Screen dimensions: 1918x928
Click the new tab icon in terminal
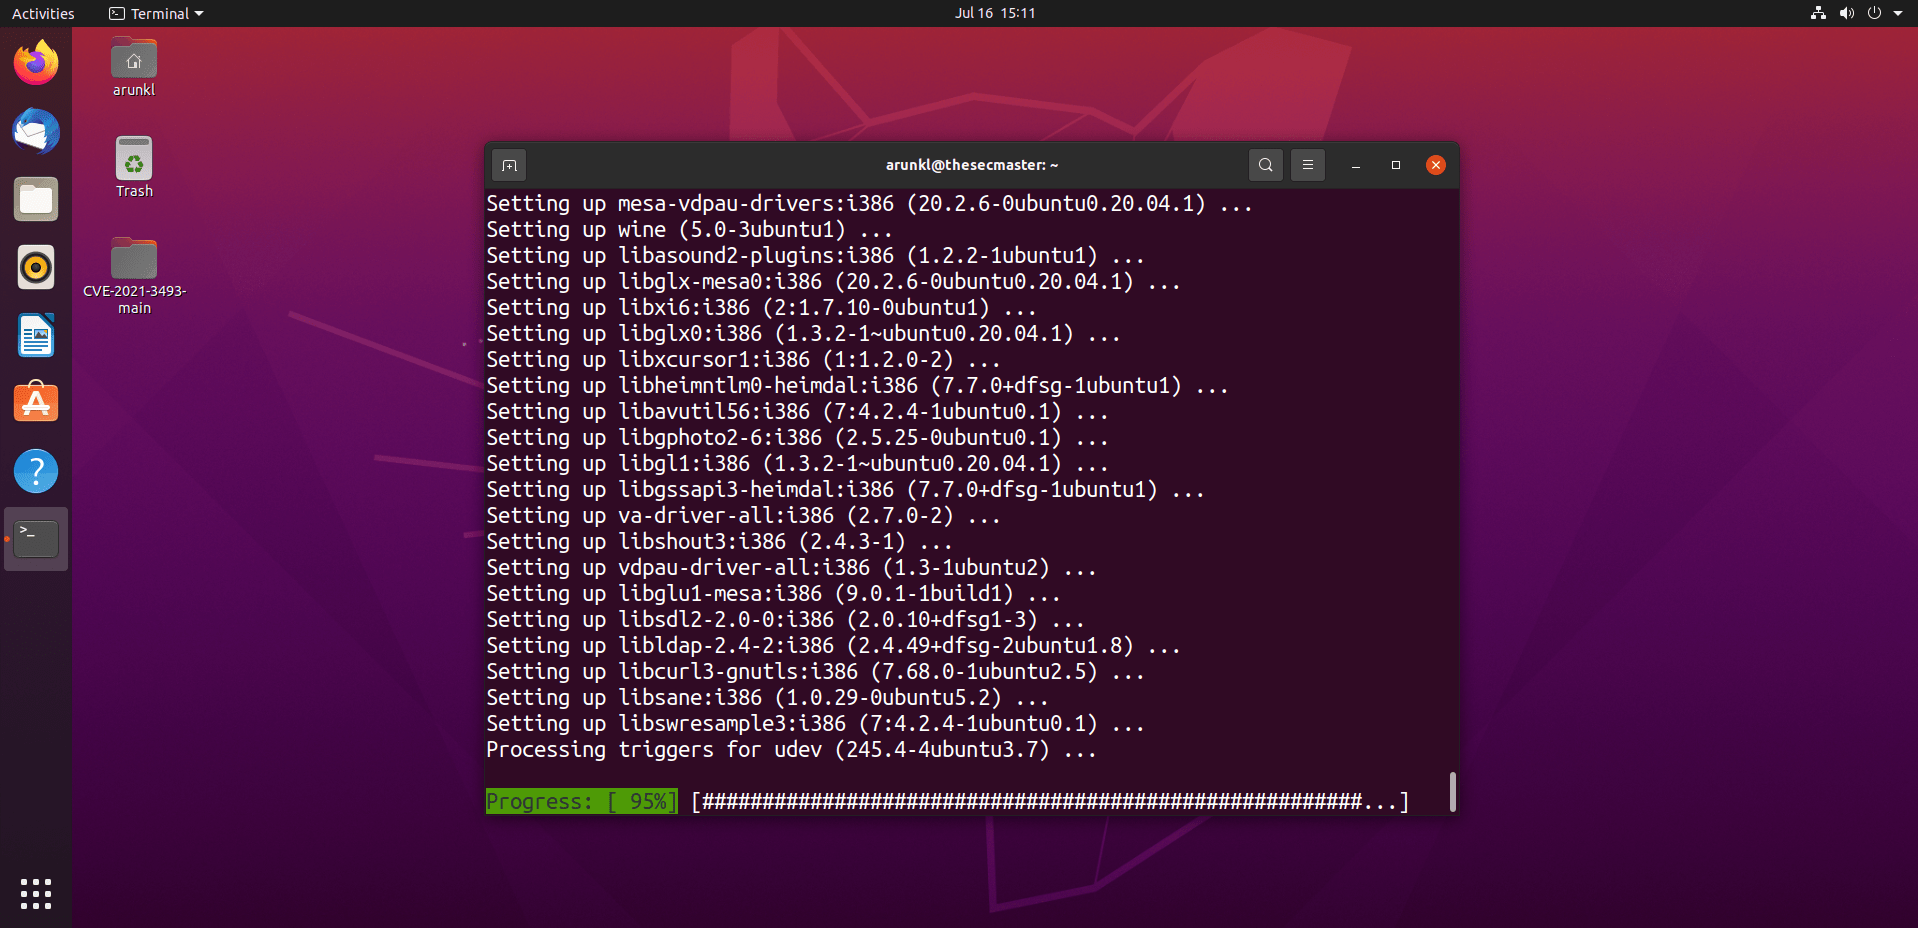click(509, 165)
